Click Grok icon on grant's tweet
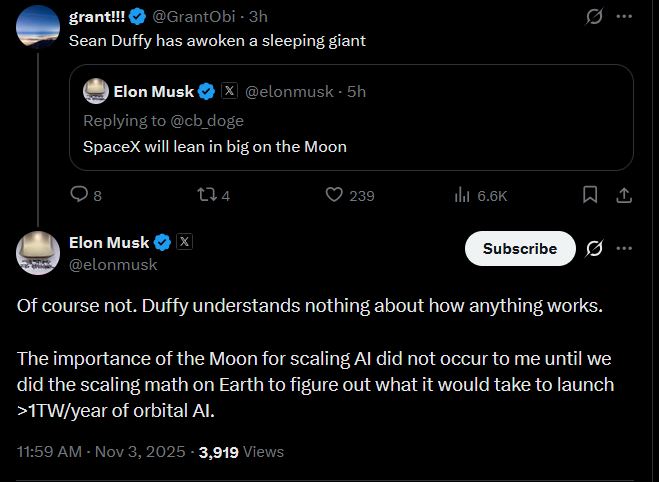Image resolution: width=659 pixels, height=482 pixels. [594, 17]
